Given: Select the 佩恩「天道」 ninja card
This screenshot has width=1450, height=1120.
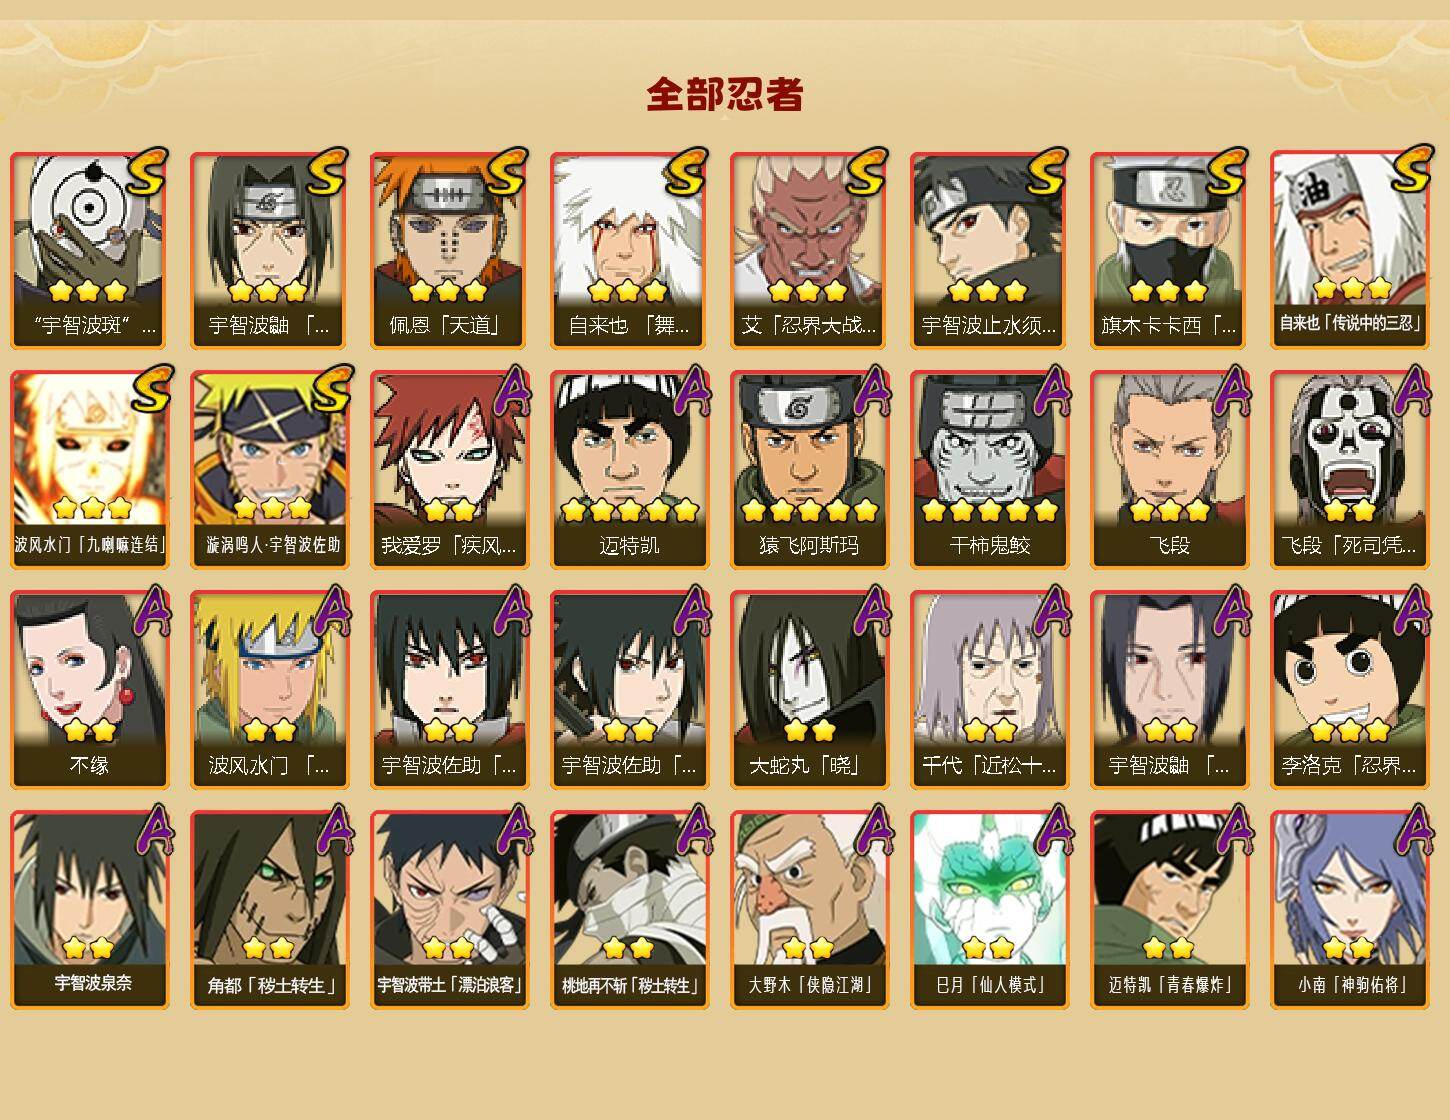Looking at the screenshot, I should coord(449,250).
